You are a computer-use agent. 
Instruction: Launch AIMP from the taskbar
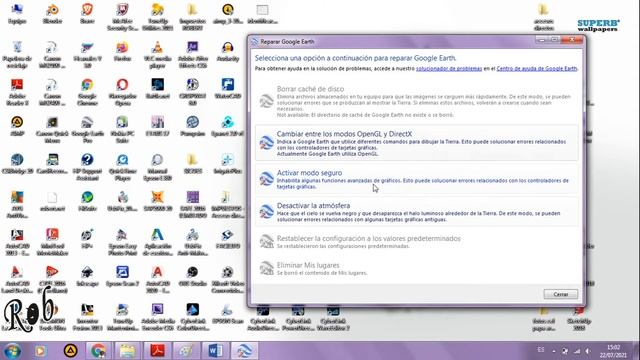click(70, 351)
